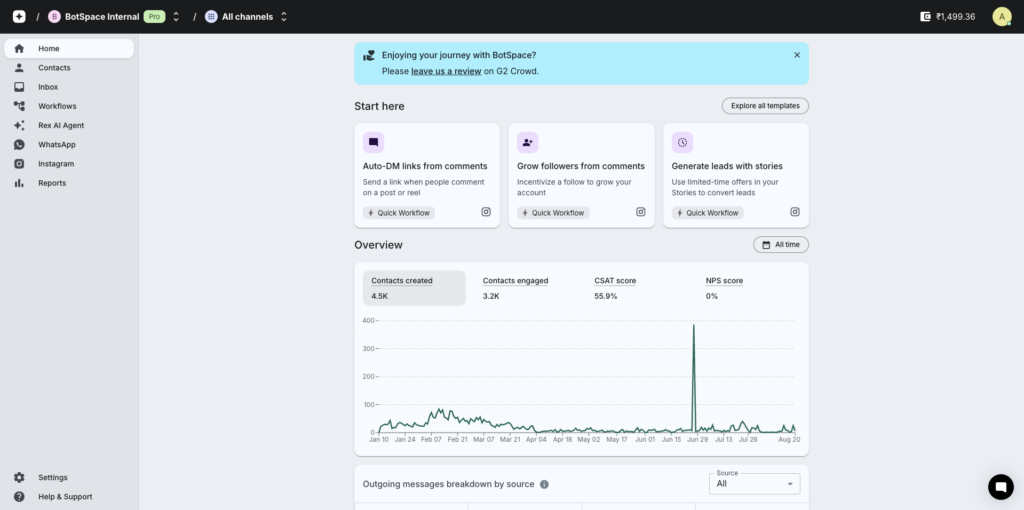Go to Workflows in the sidebar
Screen dimensions: 1024x510
(69, 106)
